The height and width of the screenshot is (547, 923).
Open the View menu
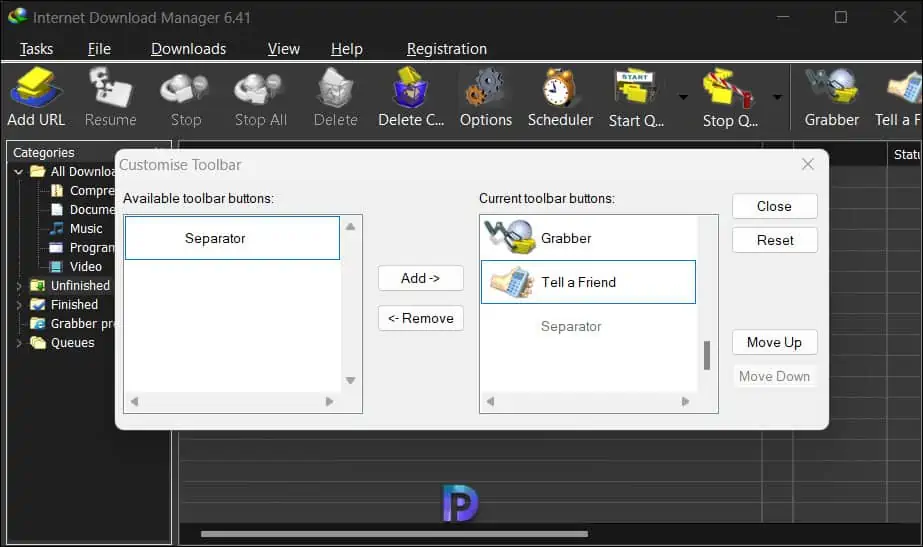tap(284, 49)
